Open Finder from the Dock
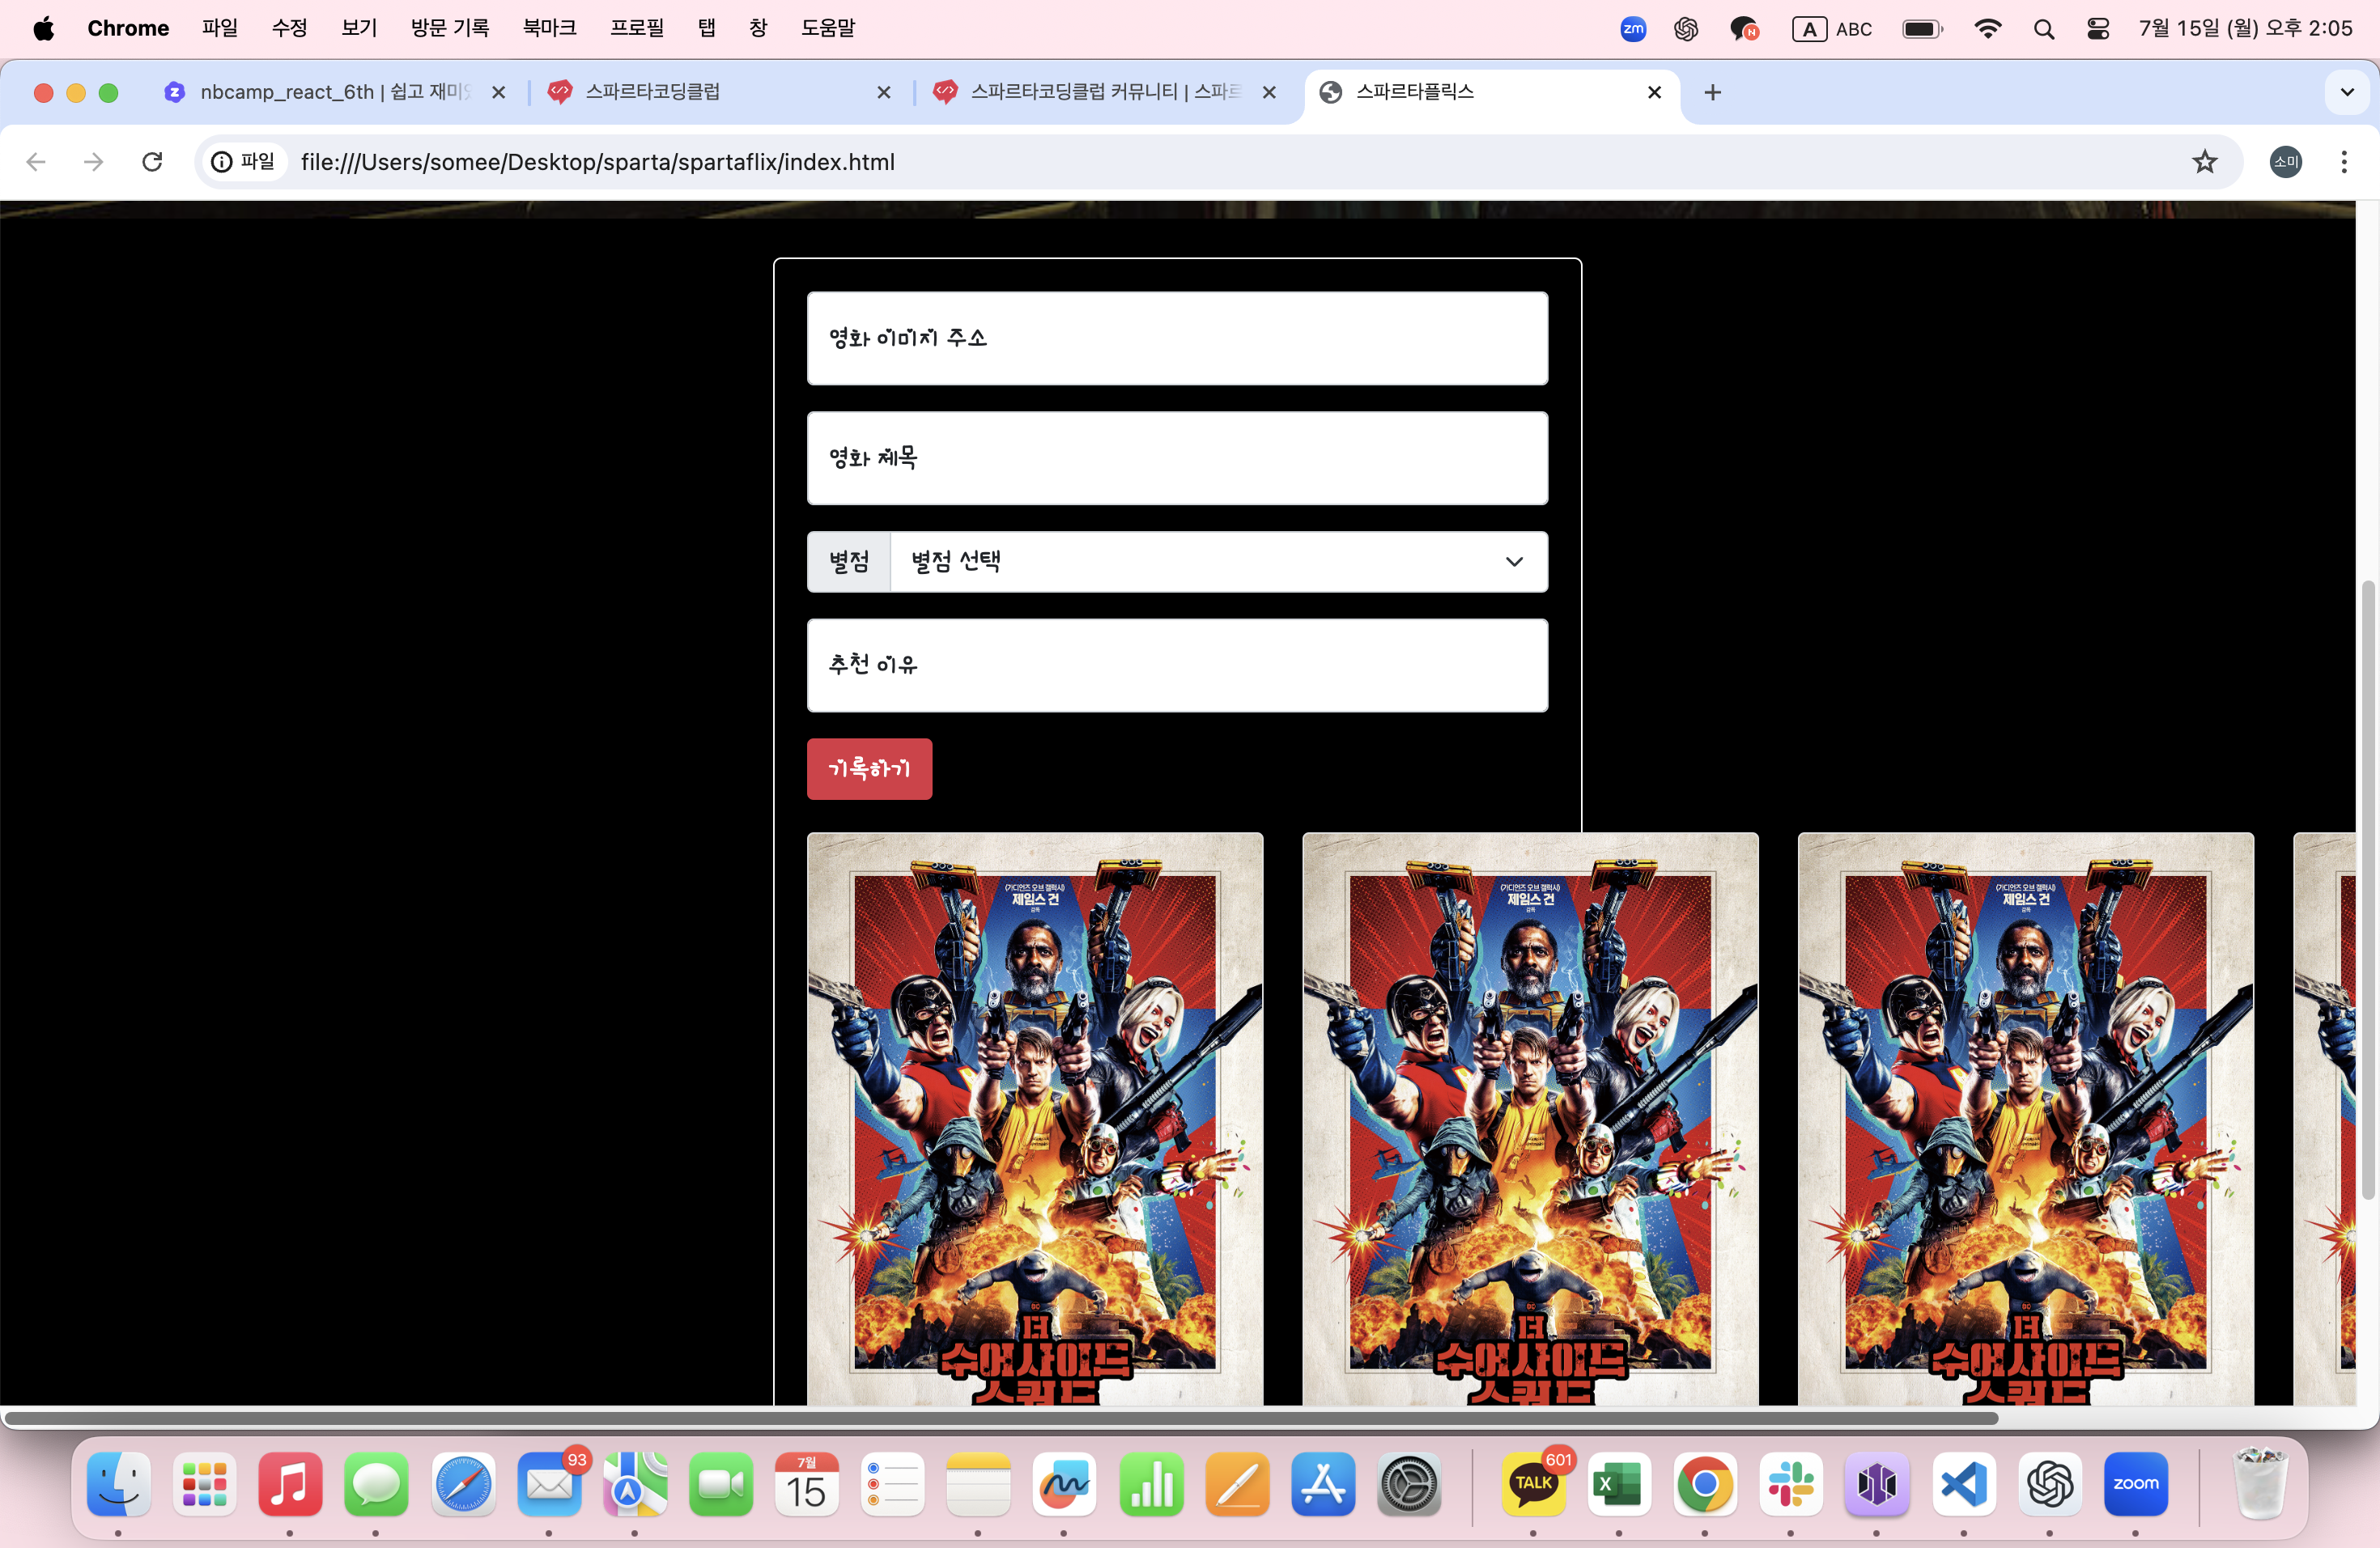Screen dimensions: 2380x1548 [119, 1484]
